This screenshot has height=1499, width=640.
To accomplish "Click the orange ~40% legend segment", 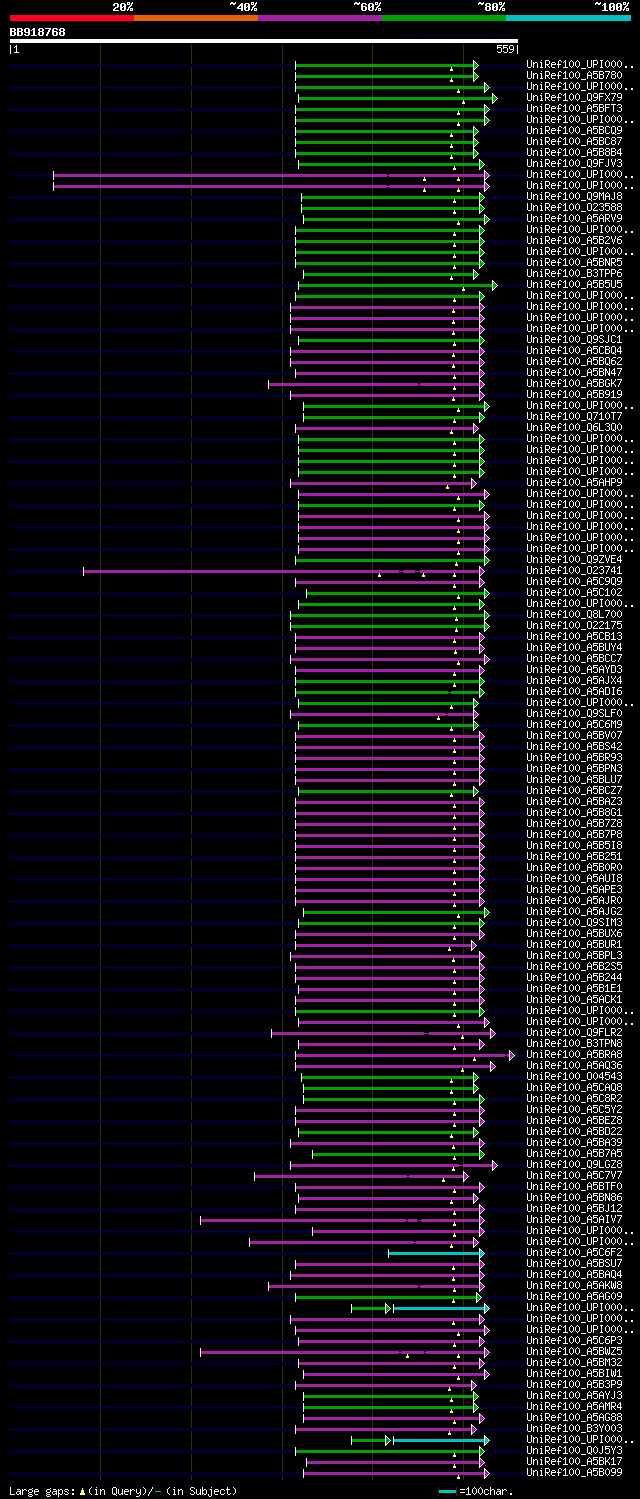I will coord(196,18).
